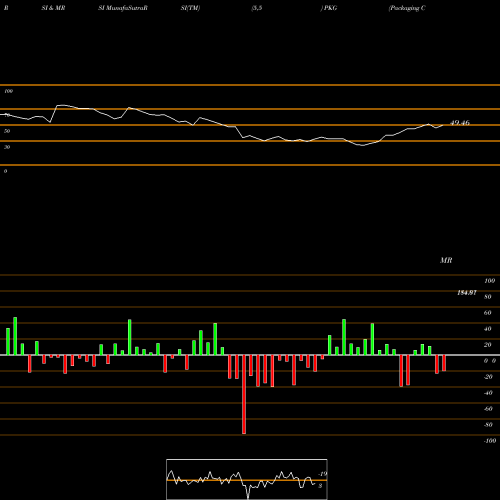Click the end of the RSI line
Image resolution: width=500 pixels, height=500 pixels.
[x=443, y=125]
